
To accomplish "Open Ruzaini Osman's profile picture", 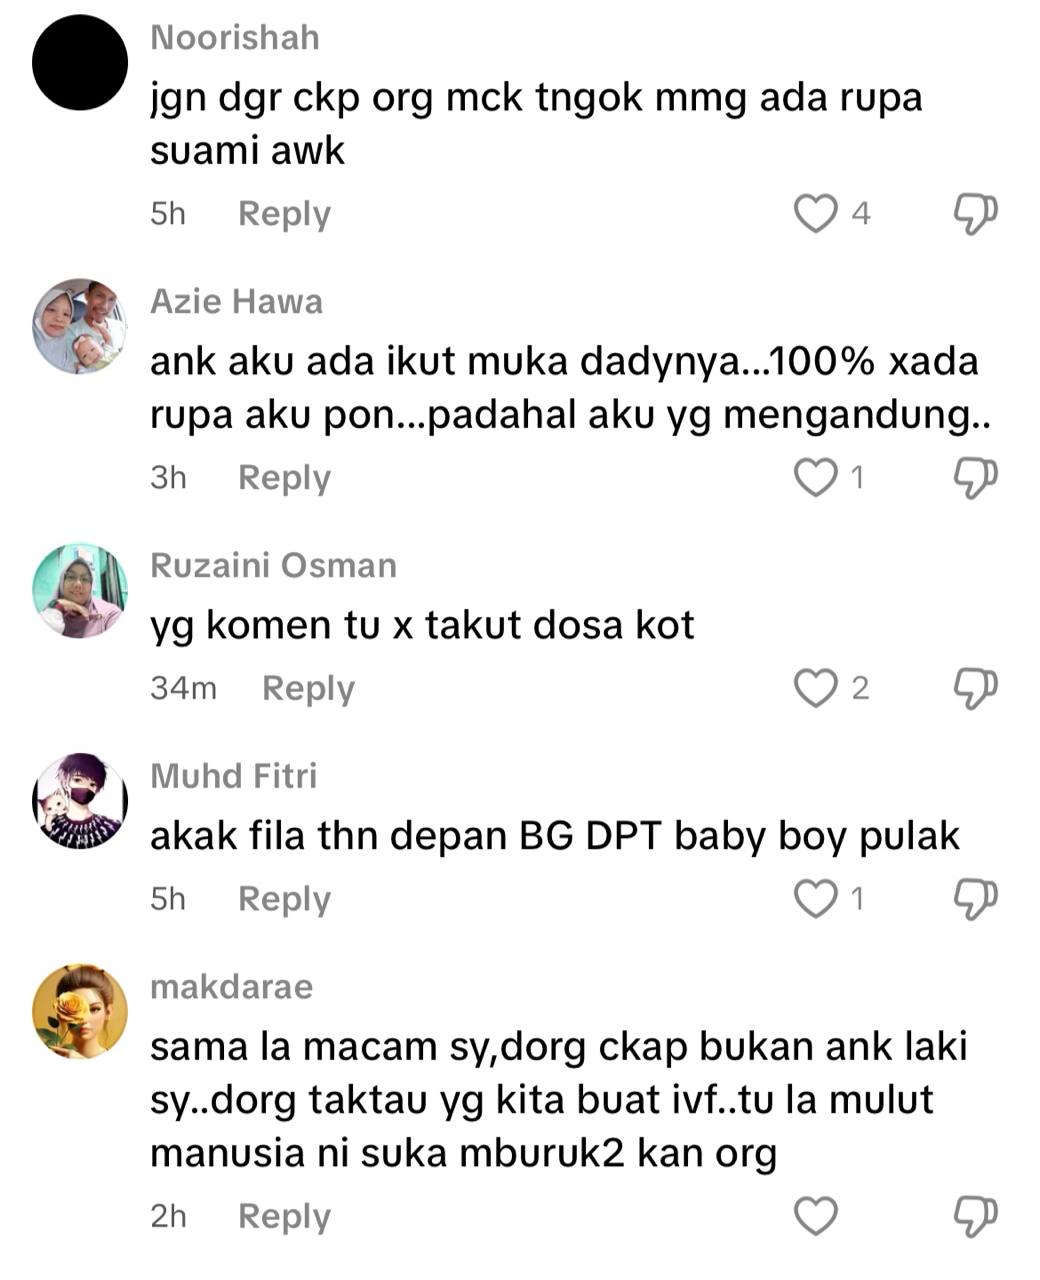I will [x=80, y=590].
